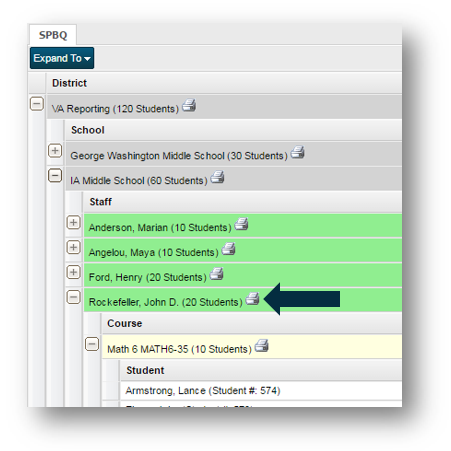Image resolution: width=451 pixels, height=451 pixels.
Task: Print Angelou, Maya student list
Action: click(x=229, y=249)
